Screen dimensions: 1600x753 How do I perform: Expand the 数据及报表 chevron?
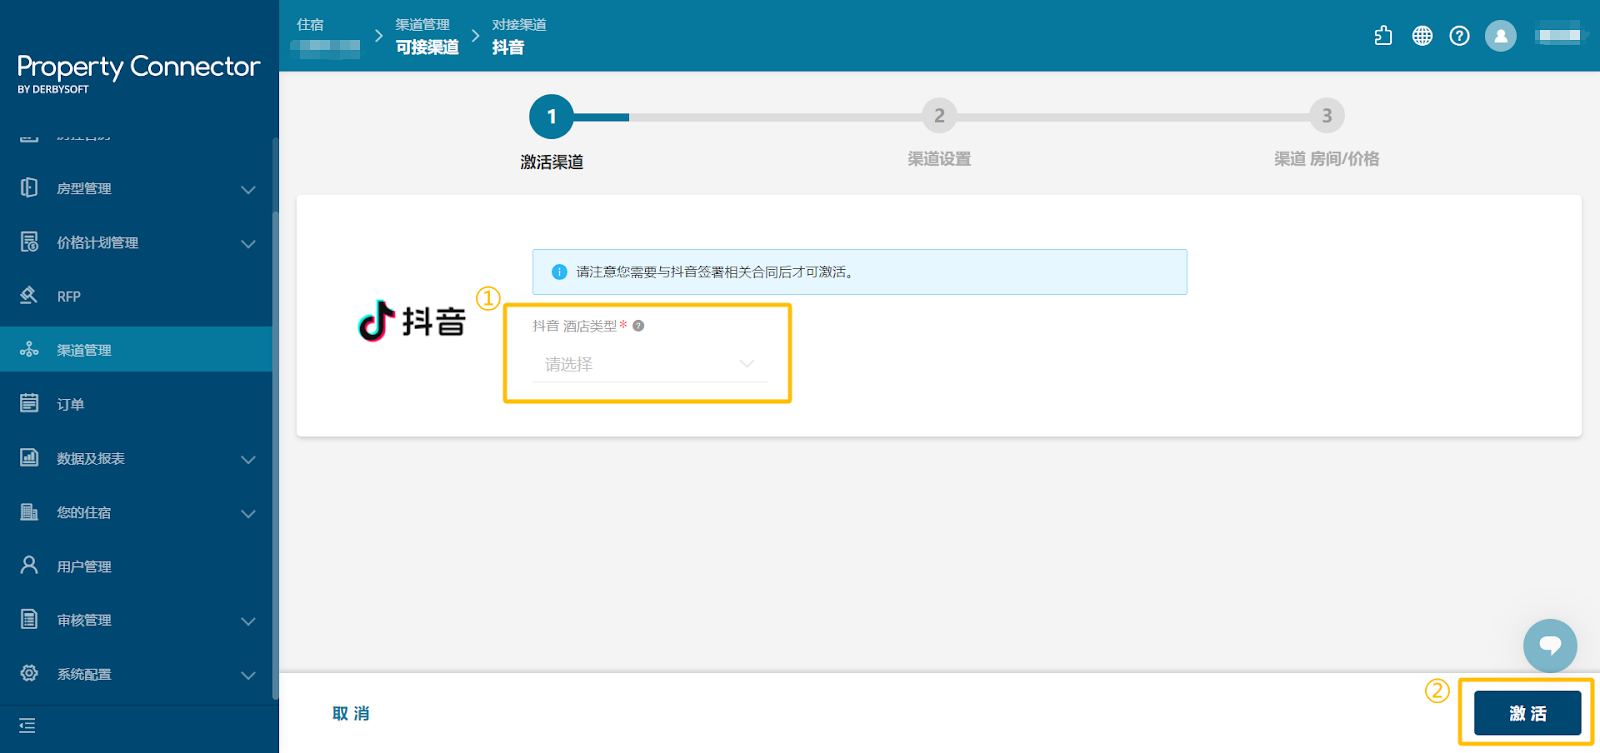tap(248, 459)
